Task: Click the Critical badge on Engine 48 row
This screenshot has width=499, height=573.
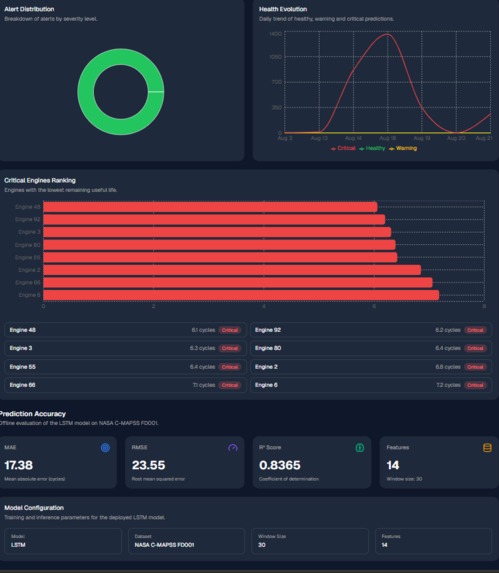Action: pyautogui.click(x=230, y=330)
